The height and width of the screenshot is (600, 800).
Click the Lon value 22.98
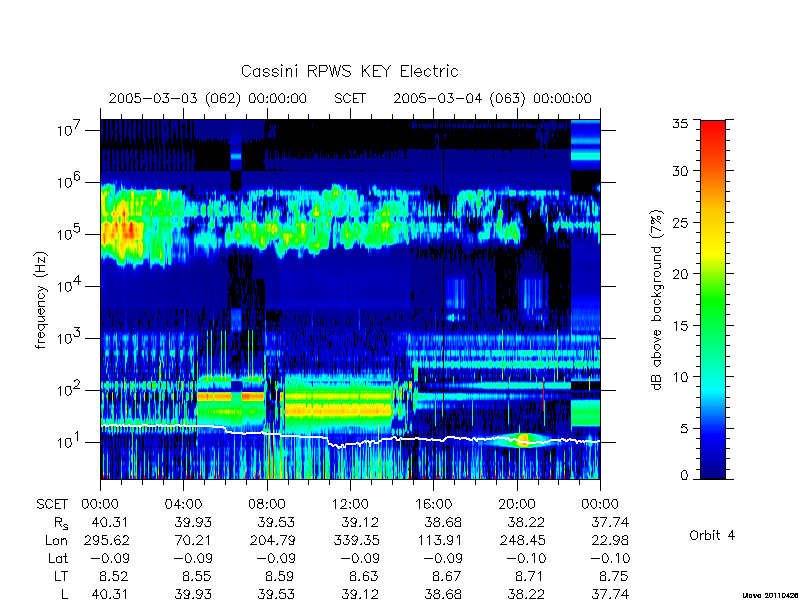click(x=610, y=540)
